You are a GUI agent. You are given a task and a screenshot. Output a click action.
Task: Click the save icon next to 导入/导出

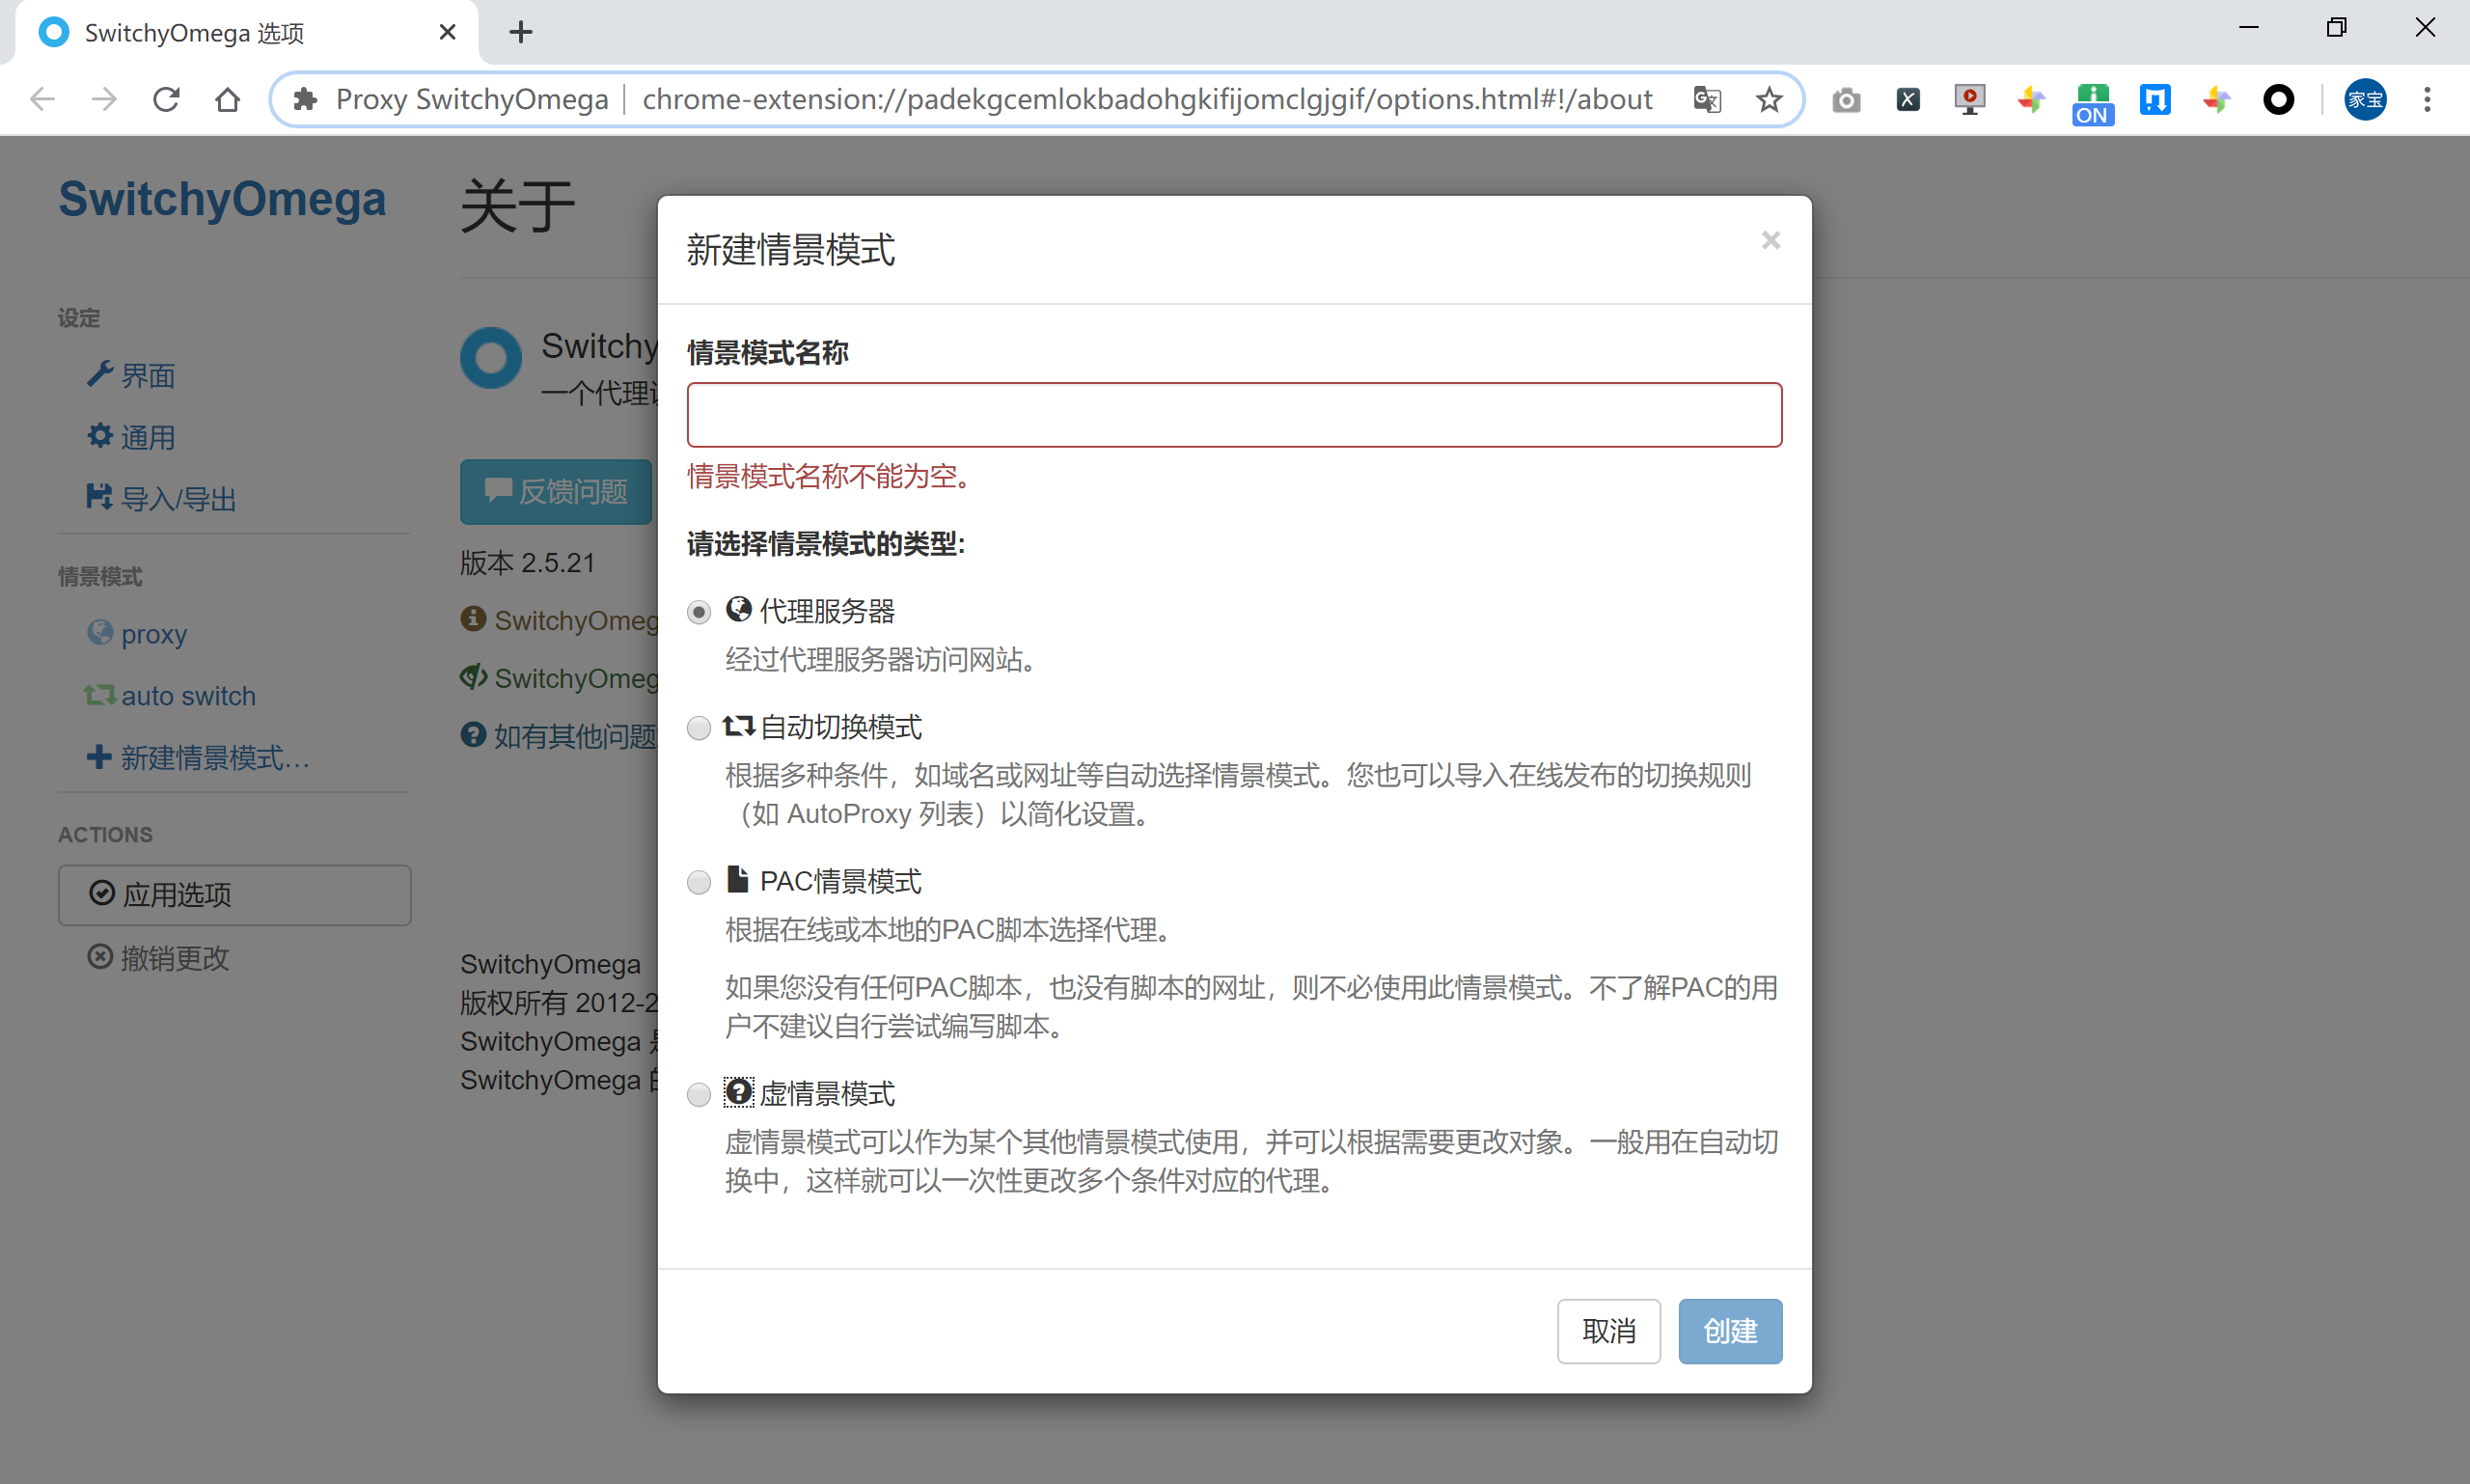[99, 496]
